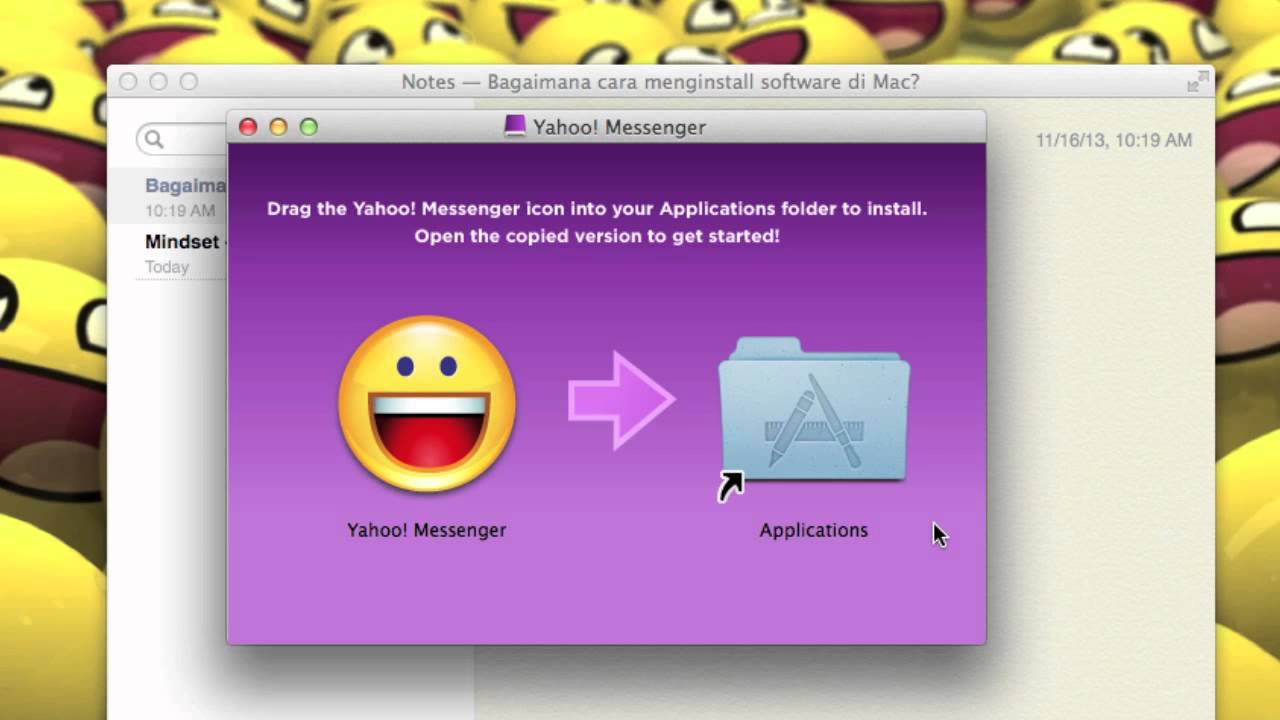Select the "Yahoo! Messenger" icon label
Viewport: 1280px width, 720px height.
click(x=427, y=530)
